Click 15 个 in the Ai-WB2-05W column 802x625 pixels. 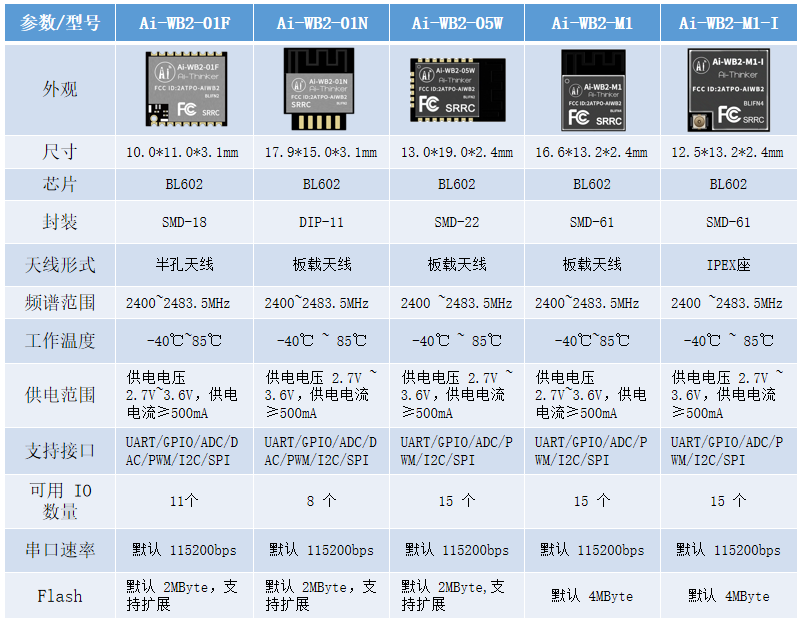click(457, 501)
